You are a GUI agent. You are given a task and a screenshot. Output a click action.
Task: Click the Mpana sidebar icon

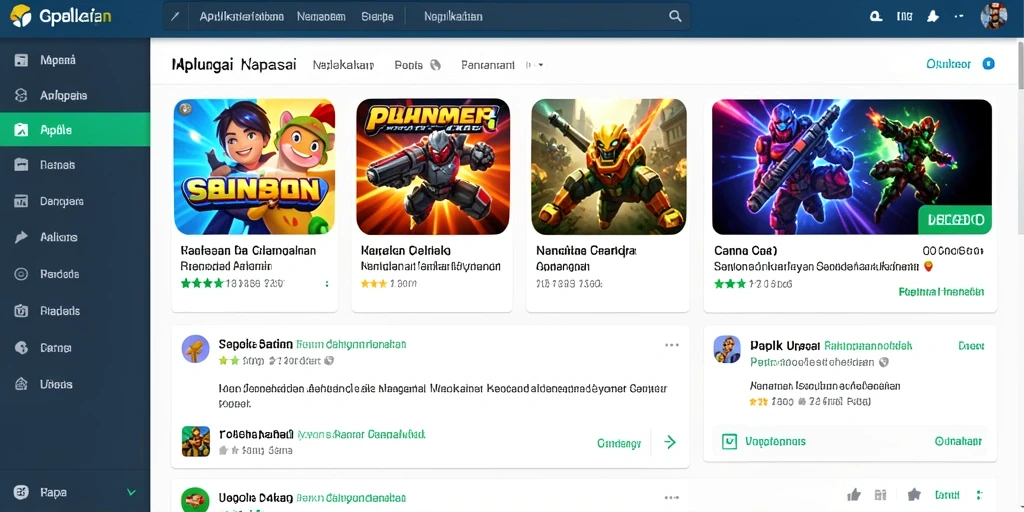(21, 60)
